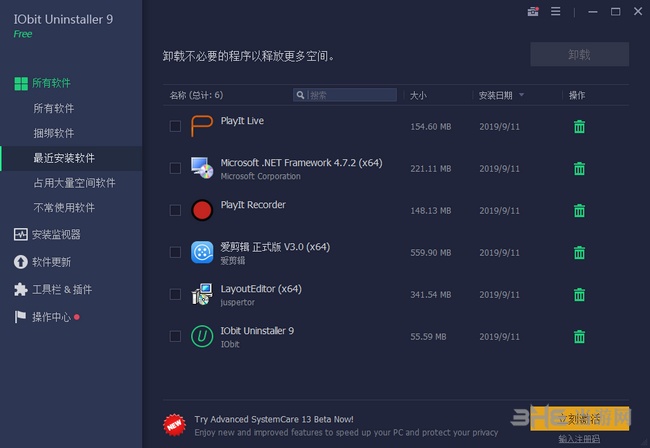Click the 工具栏 & 插件 puzzle icon
This screenshot has width=650, height=448.
tap(21, 289)
